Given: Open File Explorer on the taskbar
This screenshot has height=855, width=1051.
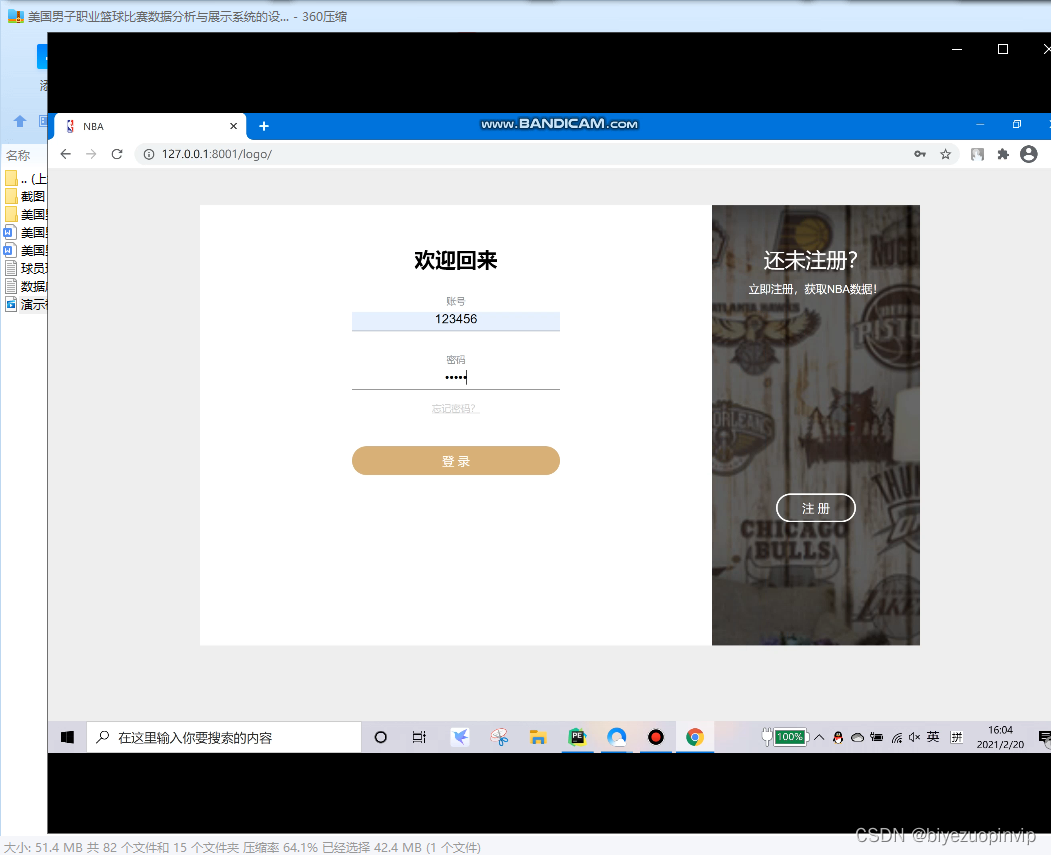Looking at the screenshot, I should coord(538,737).
